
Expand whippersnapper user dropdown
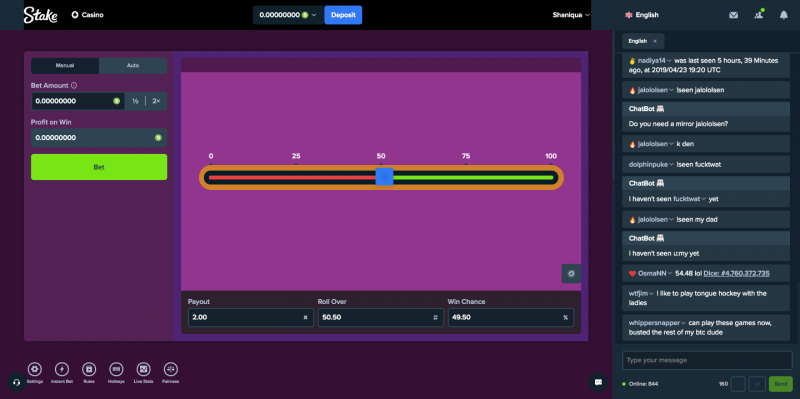click(684, 323)
